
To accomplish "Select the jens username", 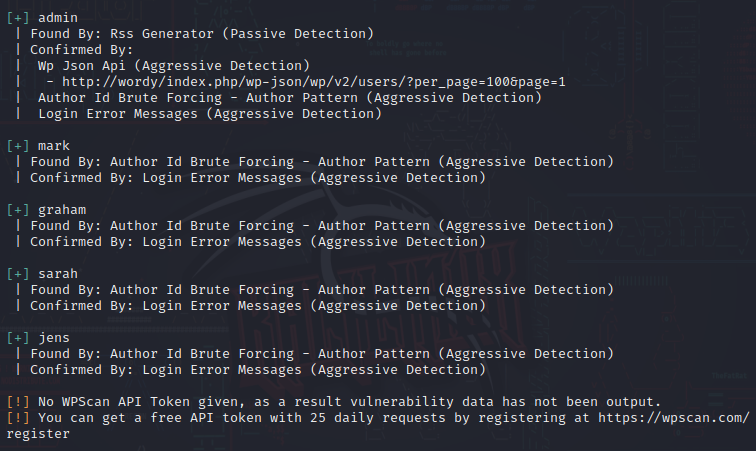I will 54,338.
